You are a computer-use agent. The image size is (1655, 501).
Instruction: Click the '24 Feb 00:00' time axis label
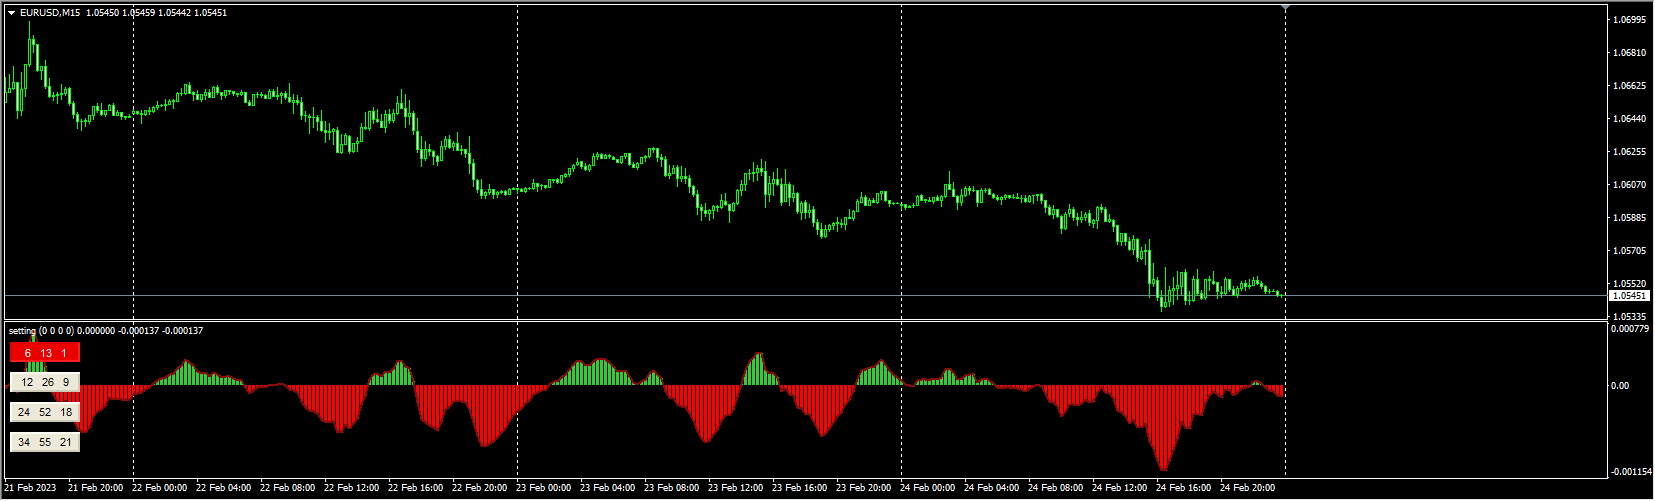tap(928, 489)
